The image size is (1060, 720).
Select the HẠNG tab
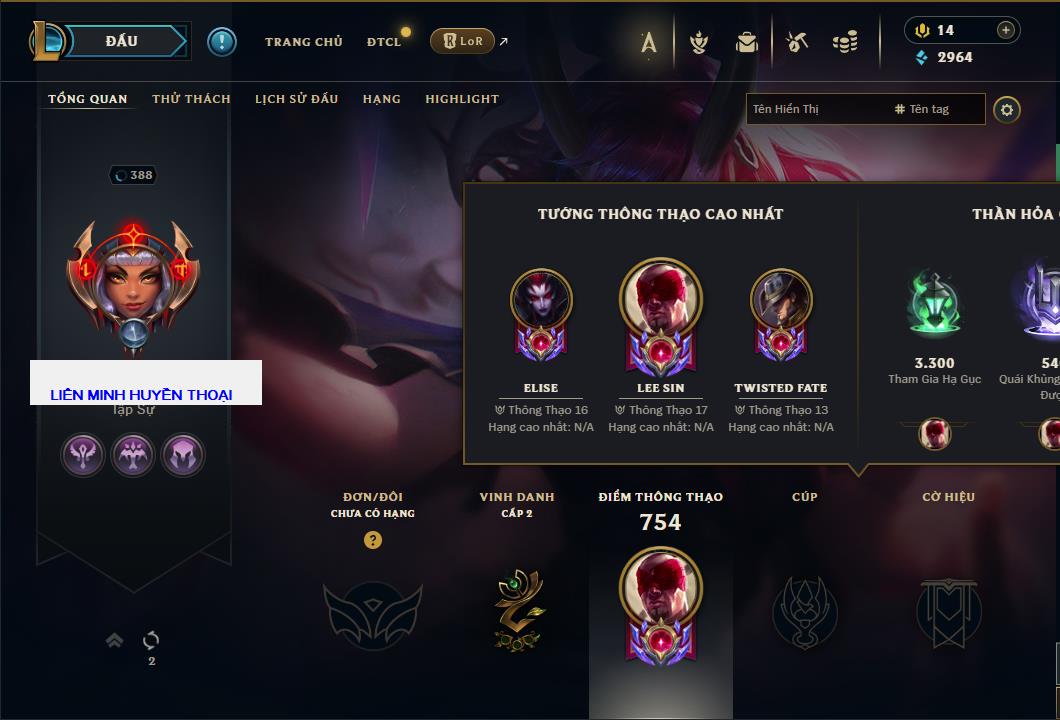381,99
